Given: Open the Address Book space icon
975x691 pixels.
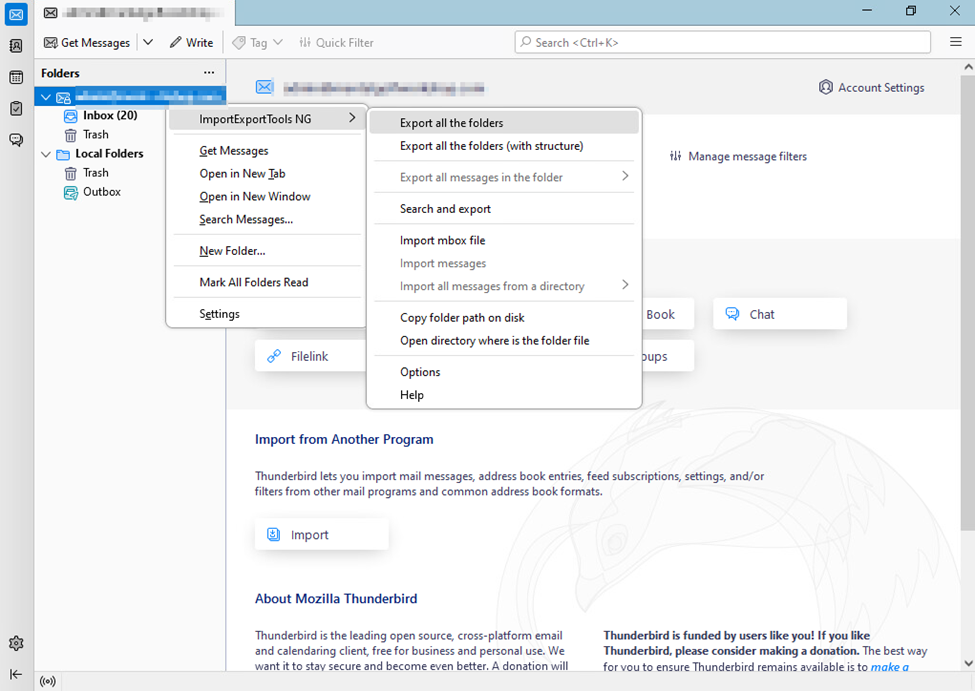Looking at the screenshot, I should coord(16,46).
